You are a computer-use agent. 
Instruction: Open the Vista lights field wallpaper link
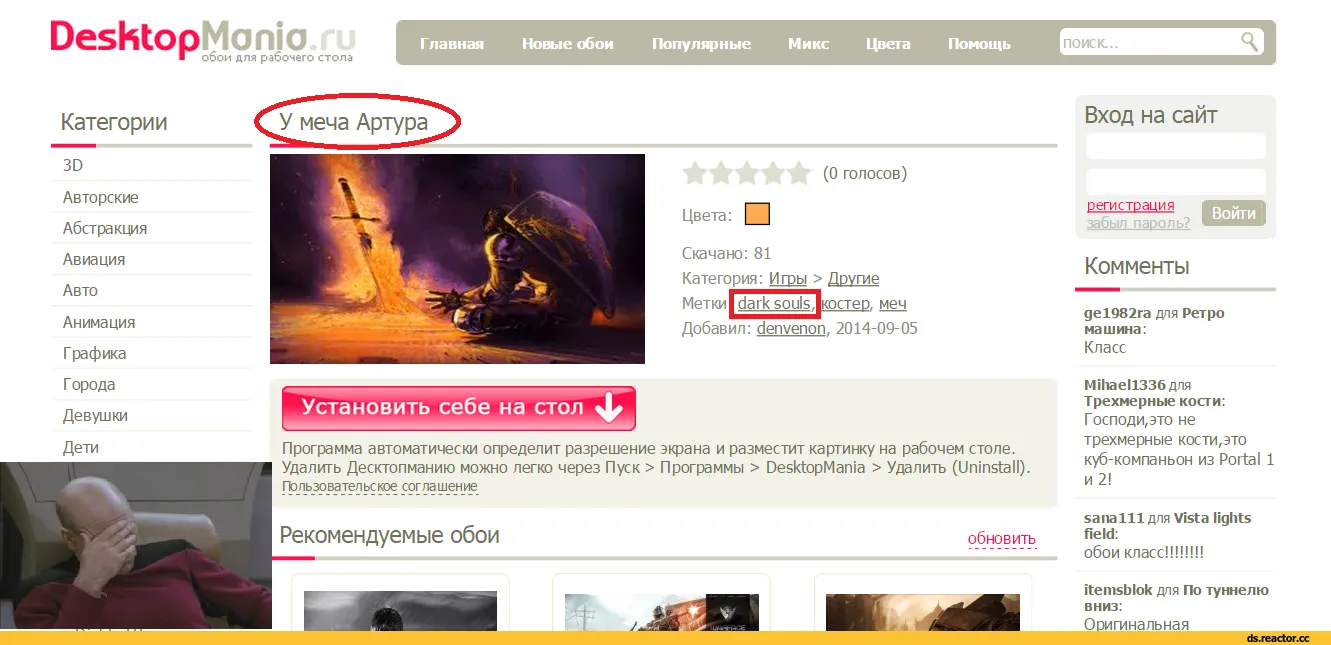tap(1168, 526)
